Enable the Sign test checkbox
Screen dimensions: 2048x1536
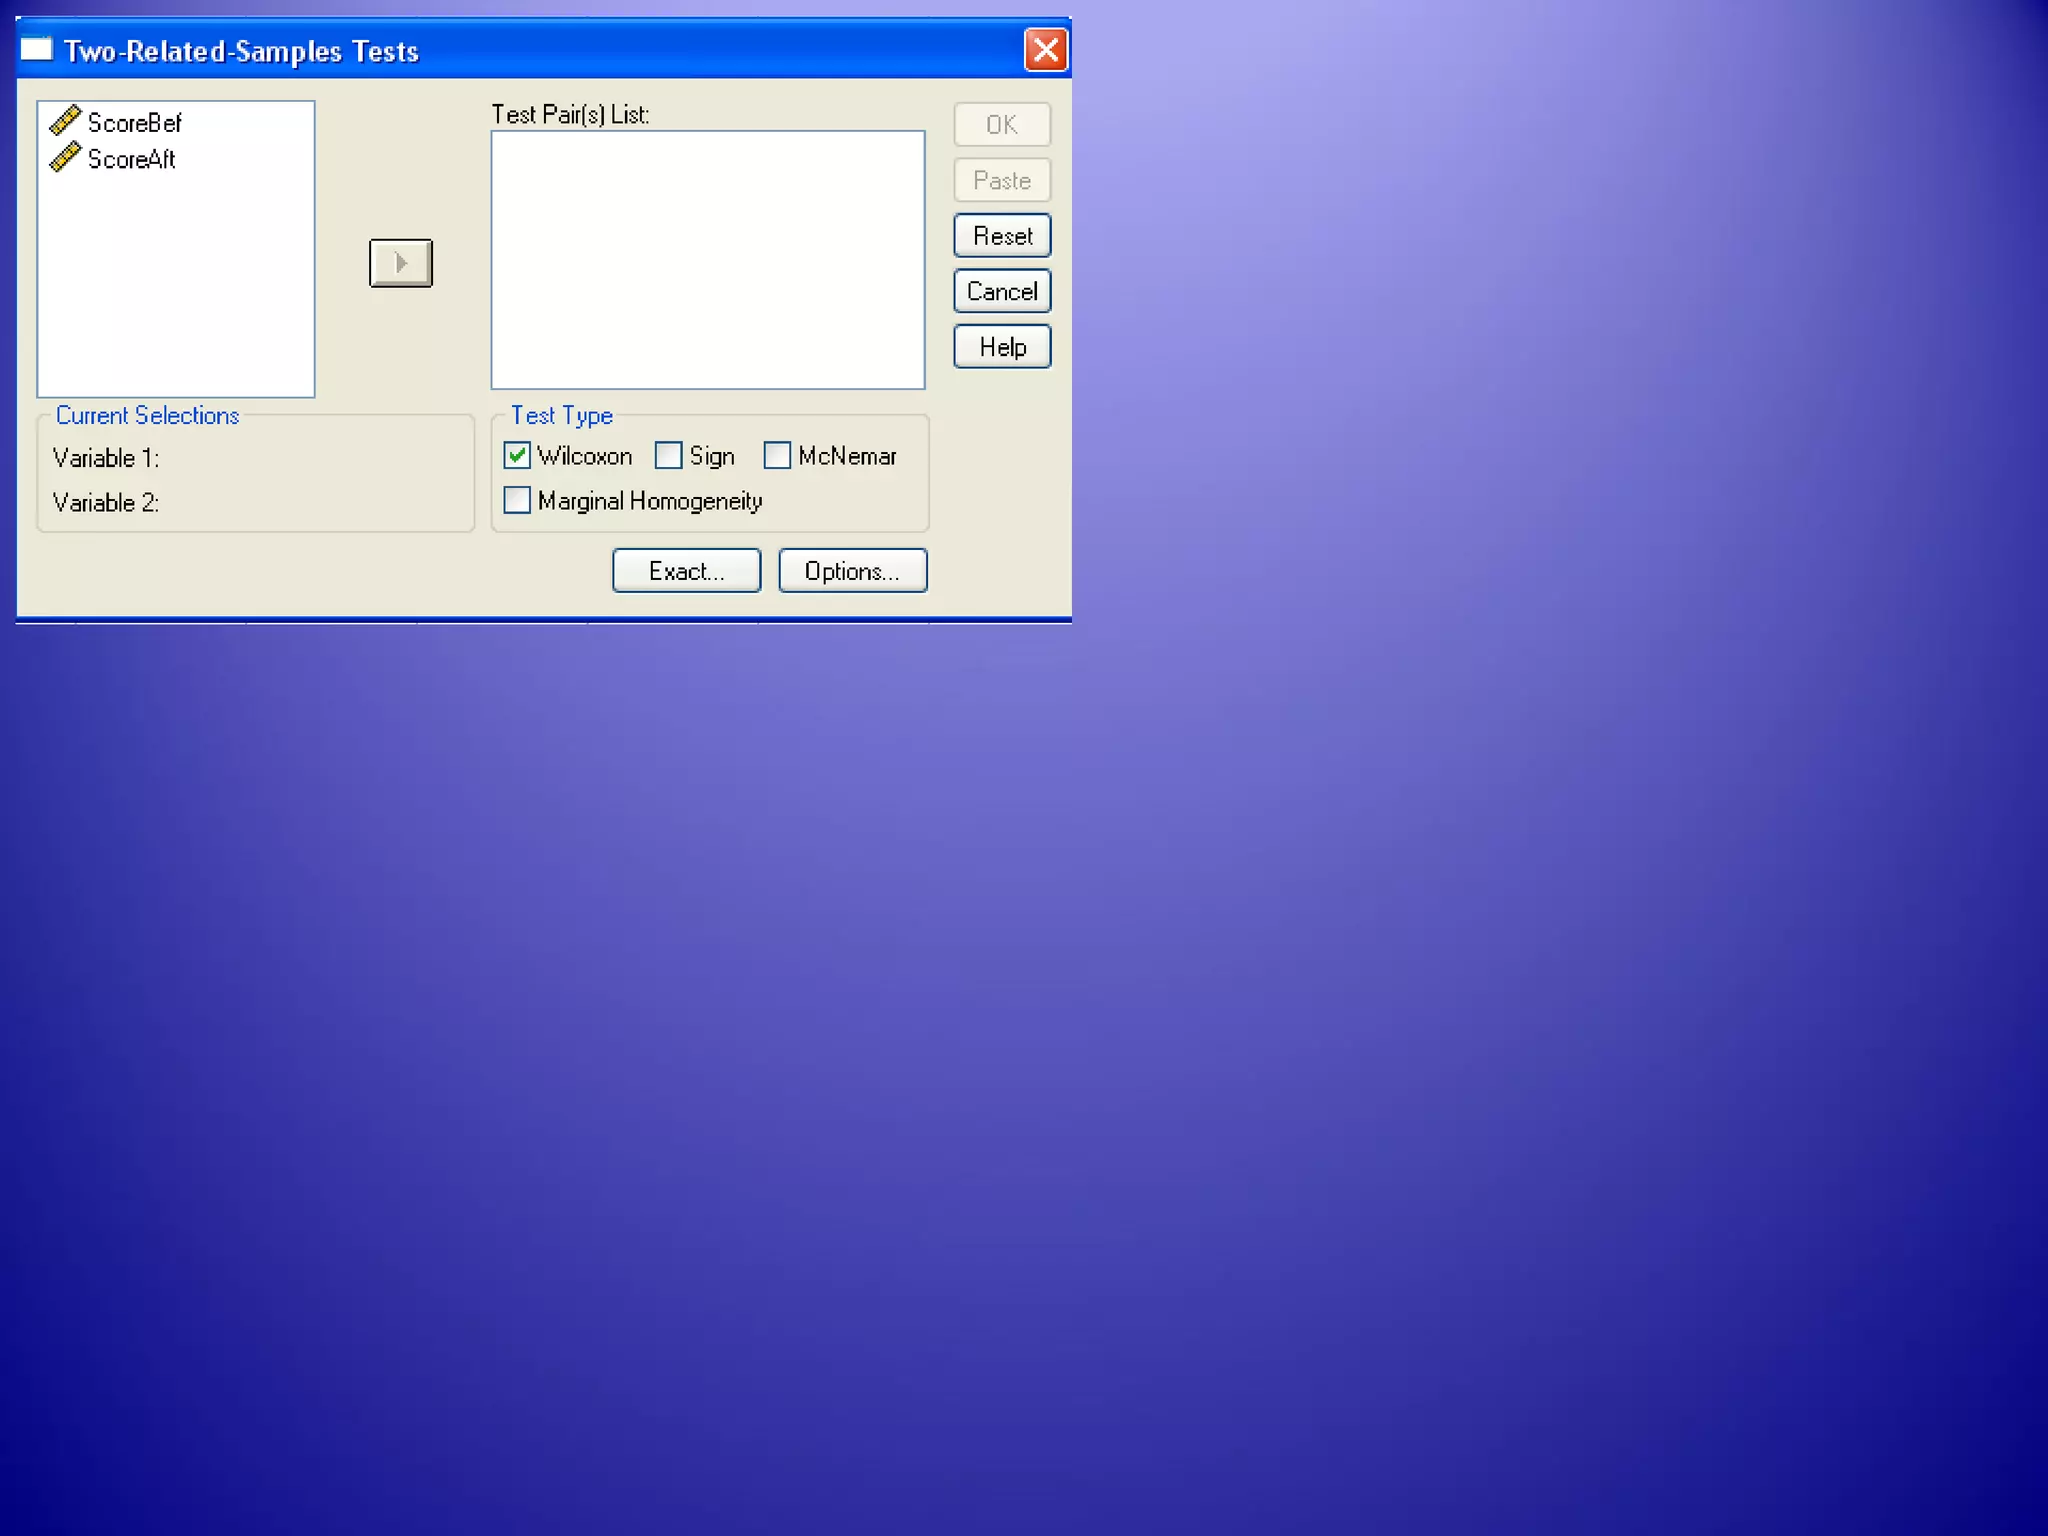pyautogui.click(x=668, y=456)
